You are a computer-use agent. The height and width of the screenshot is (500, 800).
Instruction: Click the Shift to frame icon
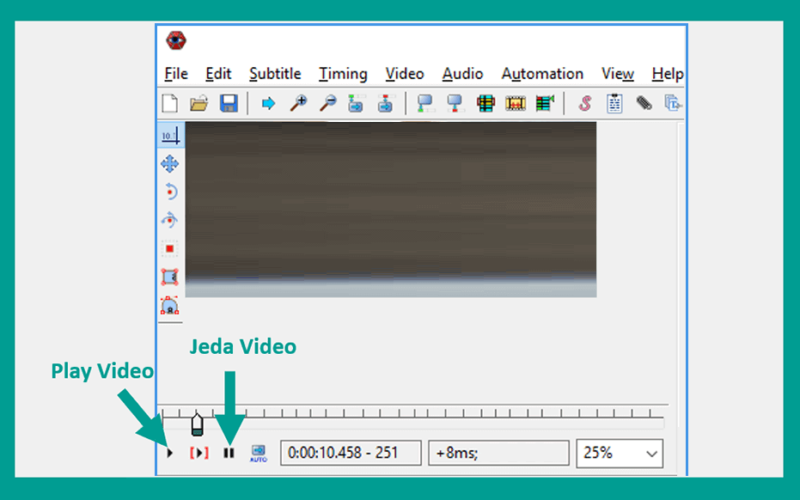tap(545, 104)
